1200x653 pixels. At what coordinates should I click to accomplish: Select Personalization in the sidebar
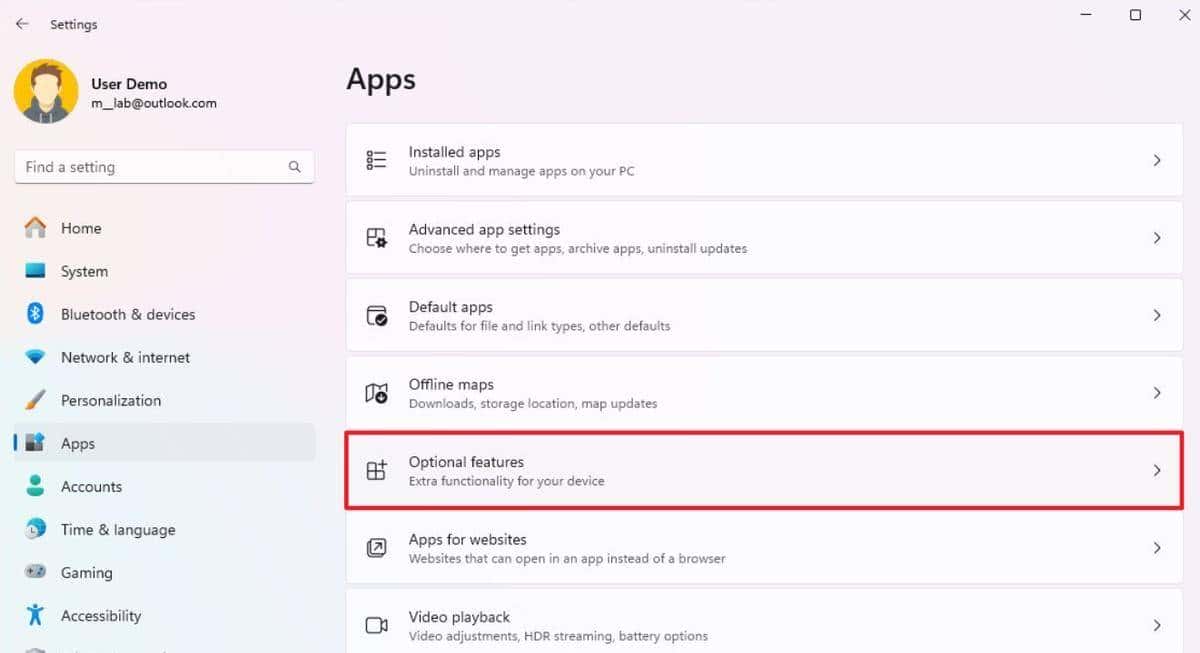click(x=111, y=400)
